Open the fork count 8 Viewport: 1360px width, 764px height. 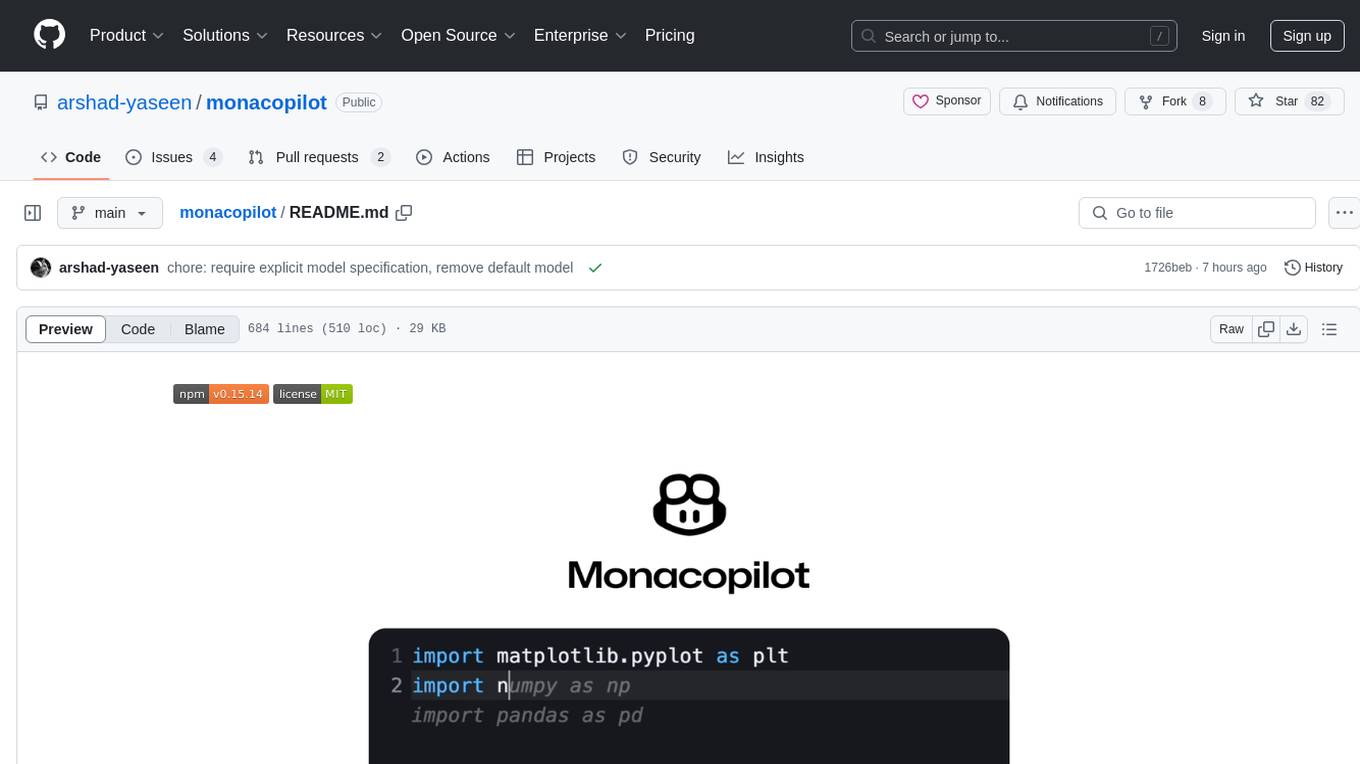tap(1202, 101)
